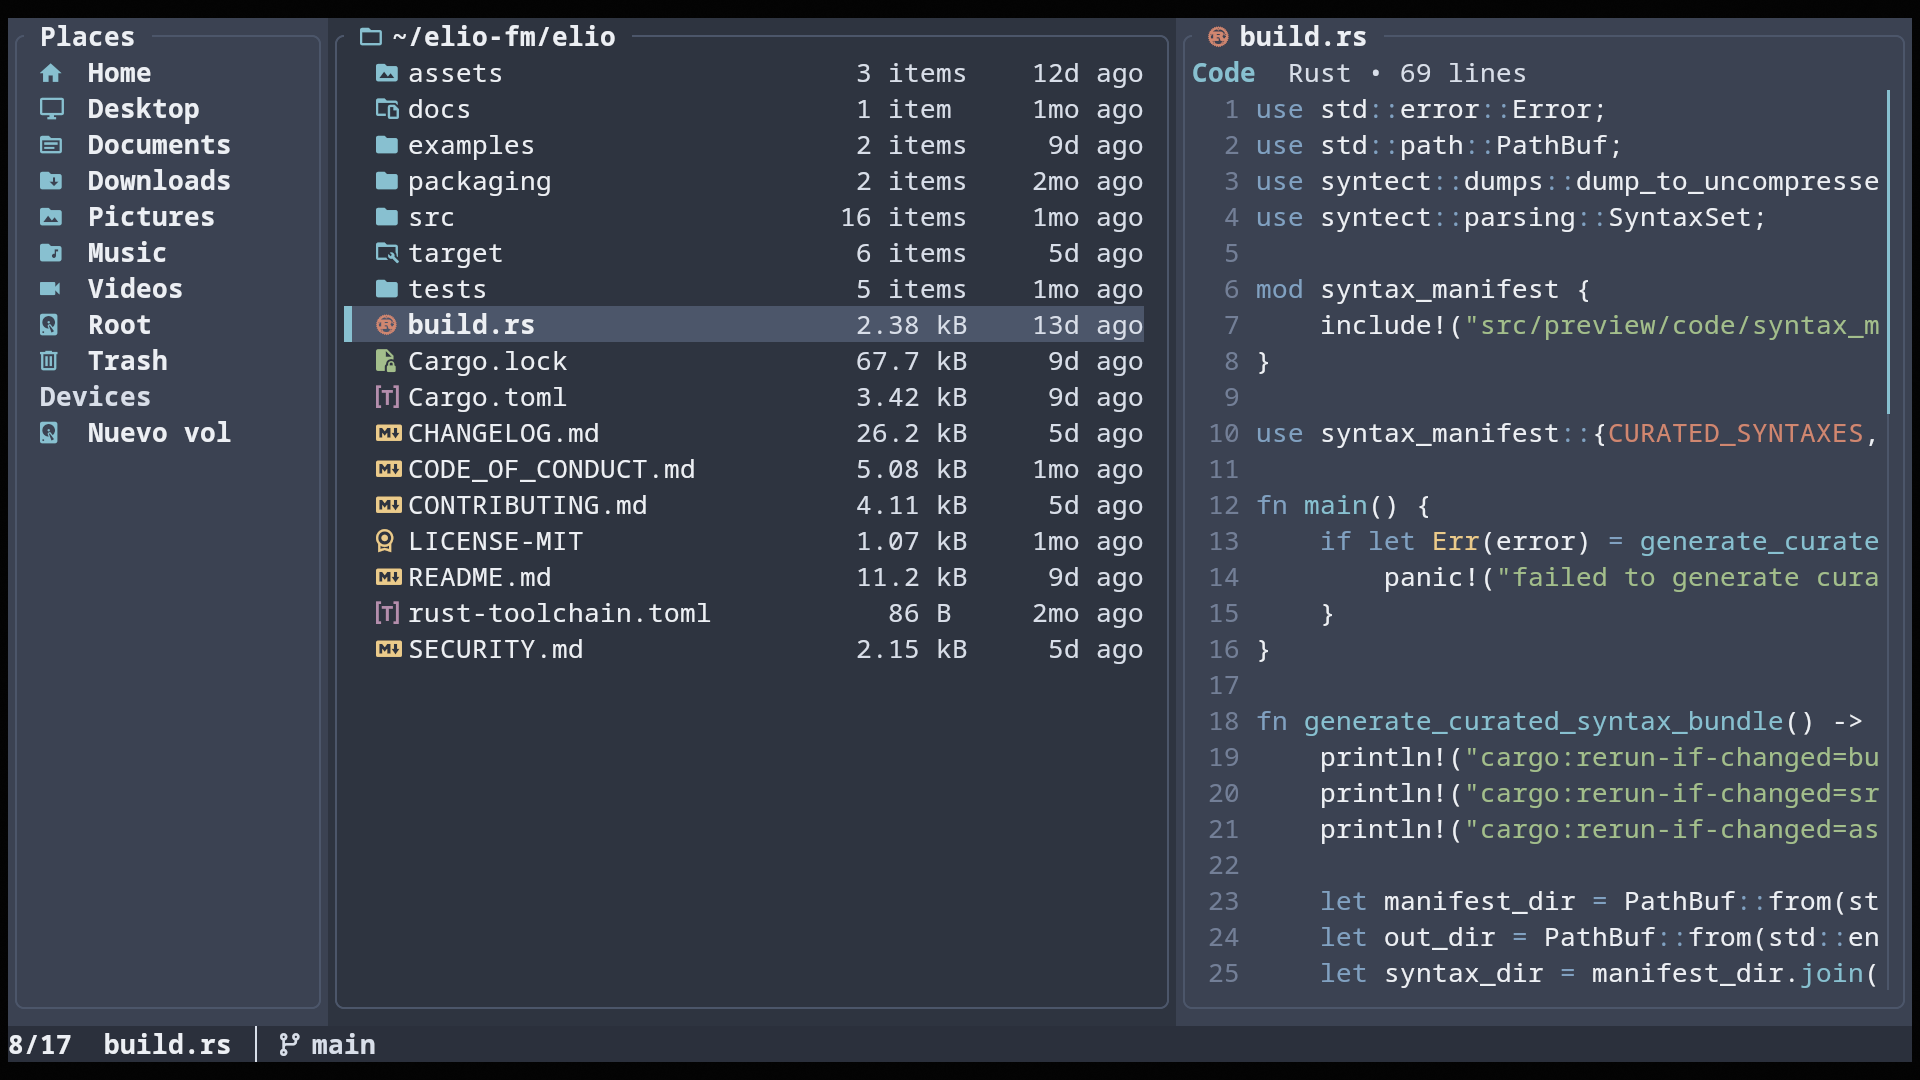Click the Home place icon
The image size is (1920, 1080).
pyautogui.click(x=51, y=73)
